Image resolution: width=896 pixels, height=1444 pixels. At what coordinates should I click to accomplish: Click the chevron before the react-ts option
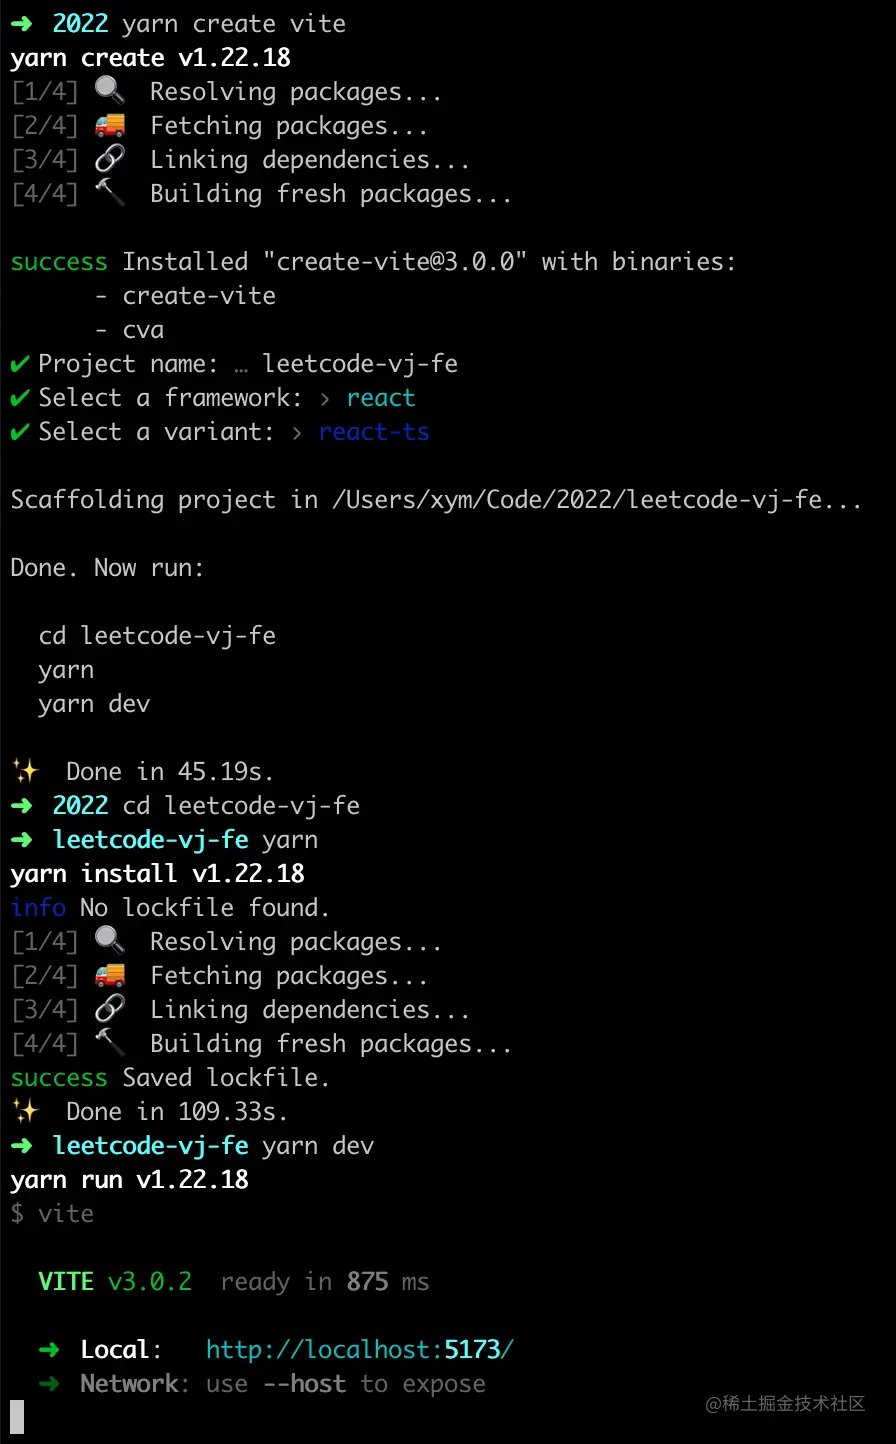click(x=297, y=433)
